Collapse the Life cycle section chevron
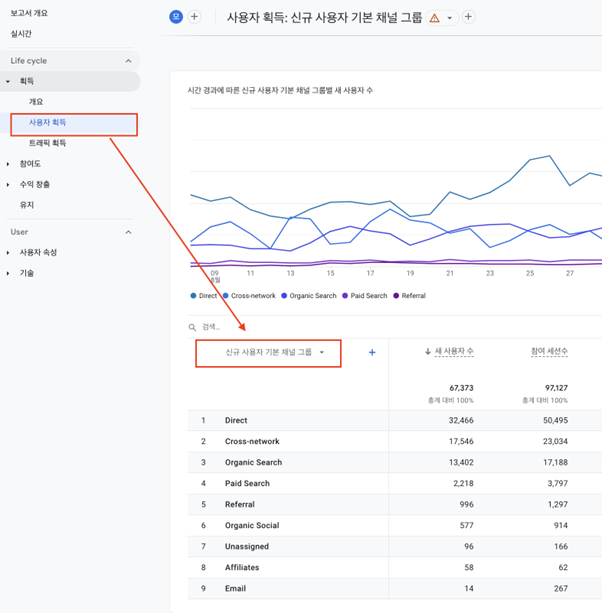 pos(128,61)
